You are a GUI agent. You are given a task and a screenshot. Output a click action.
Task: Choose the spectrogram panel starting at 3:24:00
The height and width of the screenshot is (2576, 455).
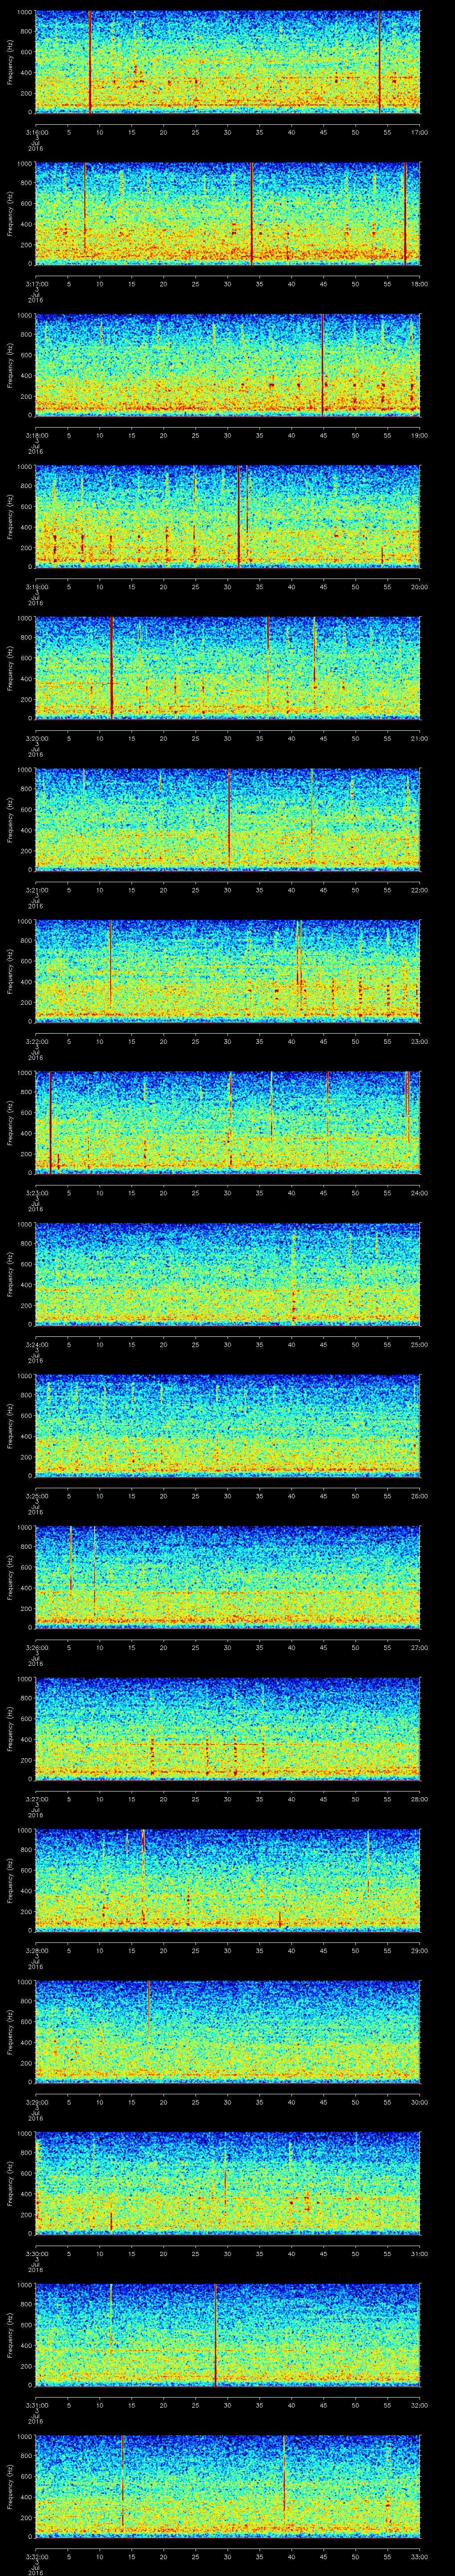(227, 1274)
